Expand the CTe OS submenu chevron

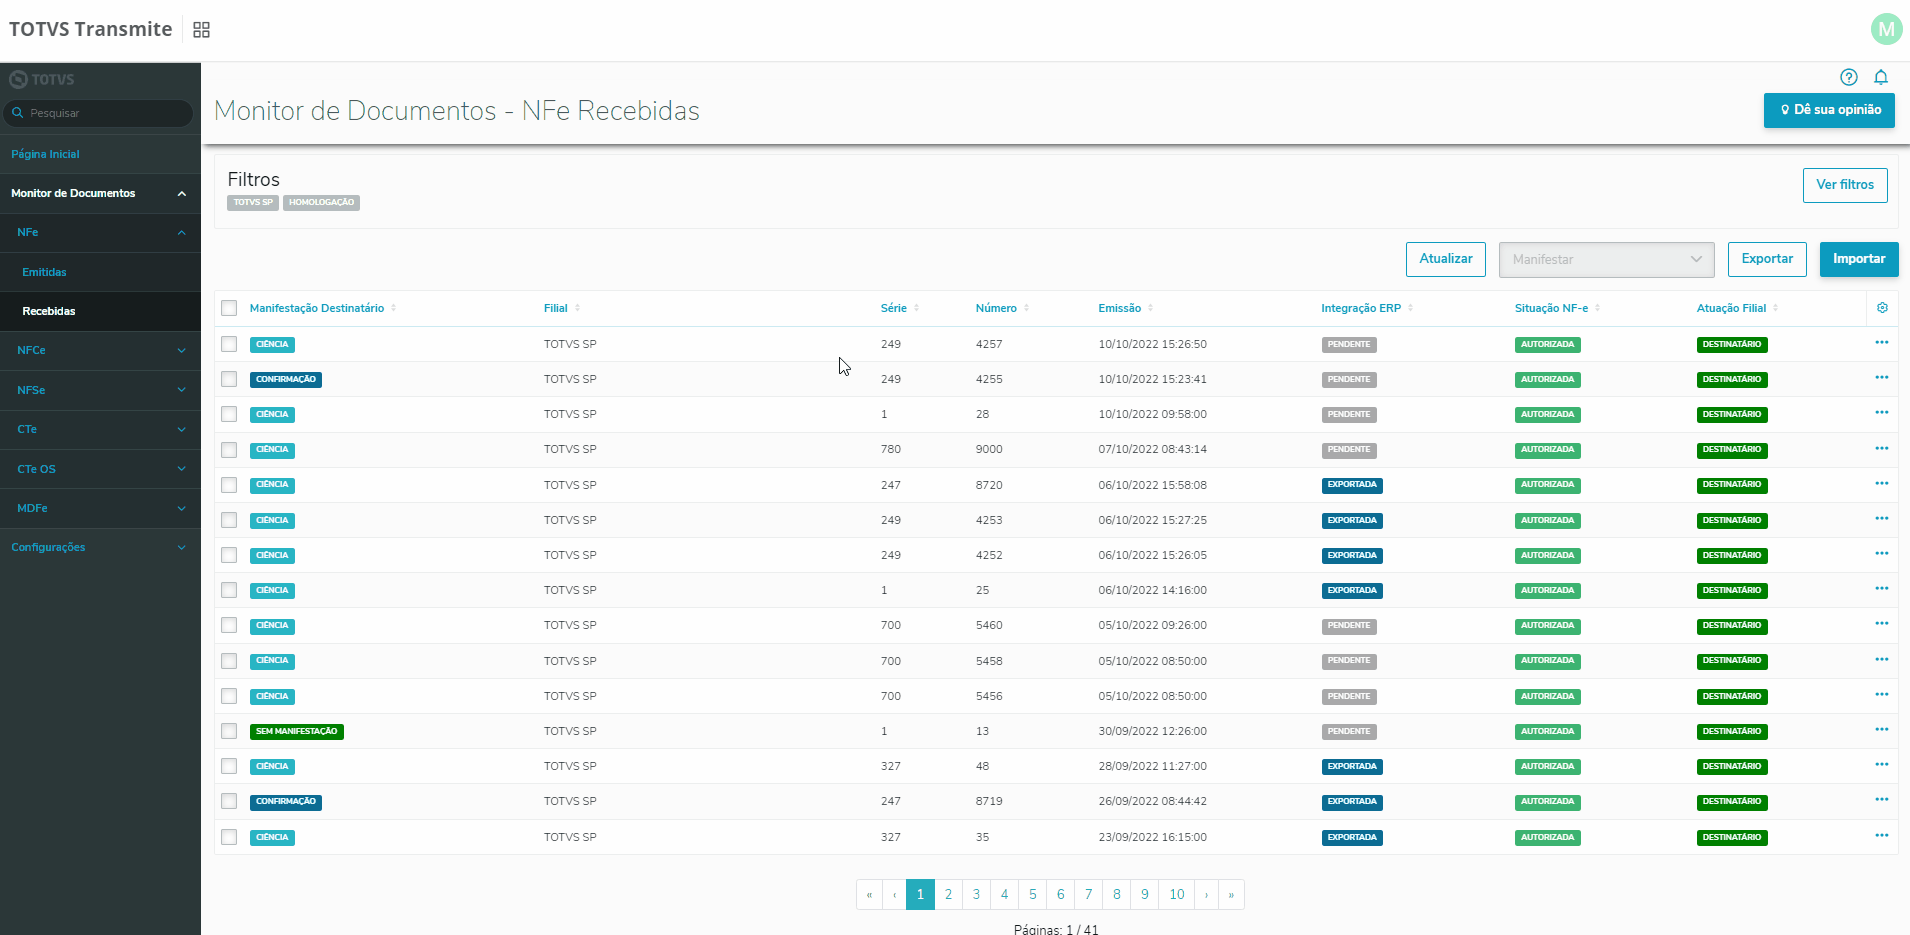point(182,469)
